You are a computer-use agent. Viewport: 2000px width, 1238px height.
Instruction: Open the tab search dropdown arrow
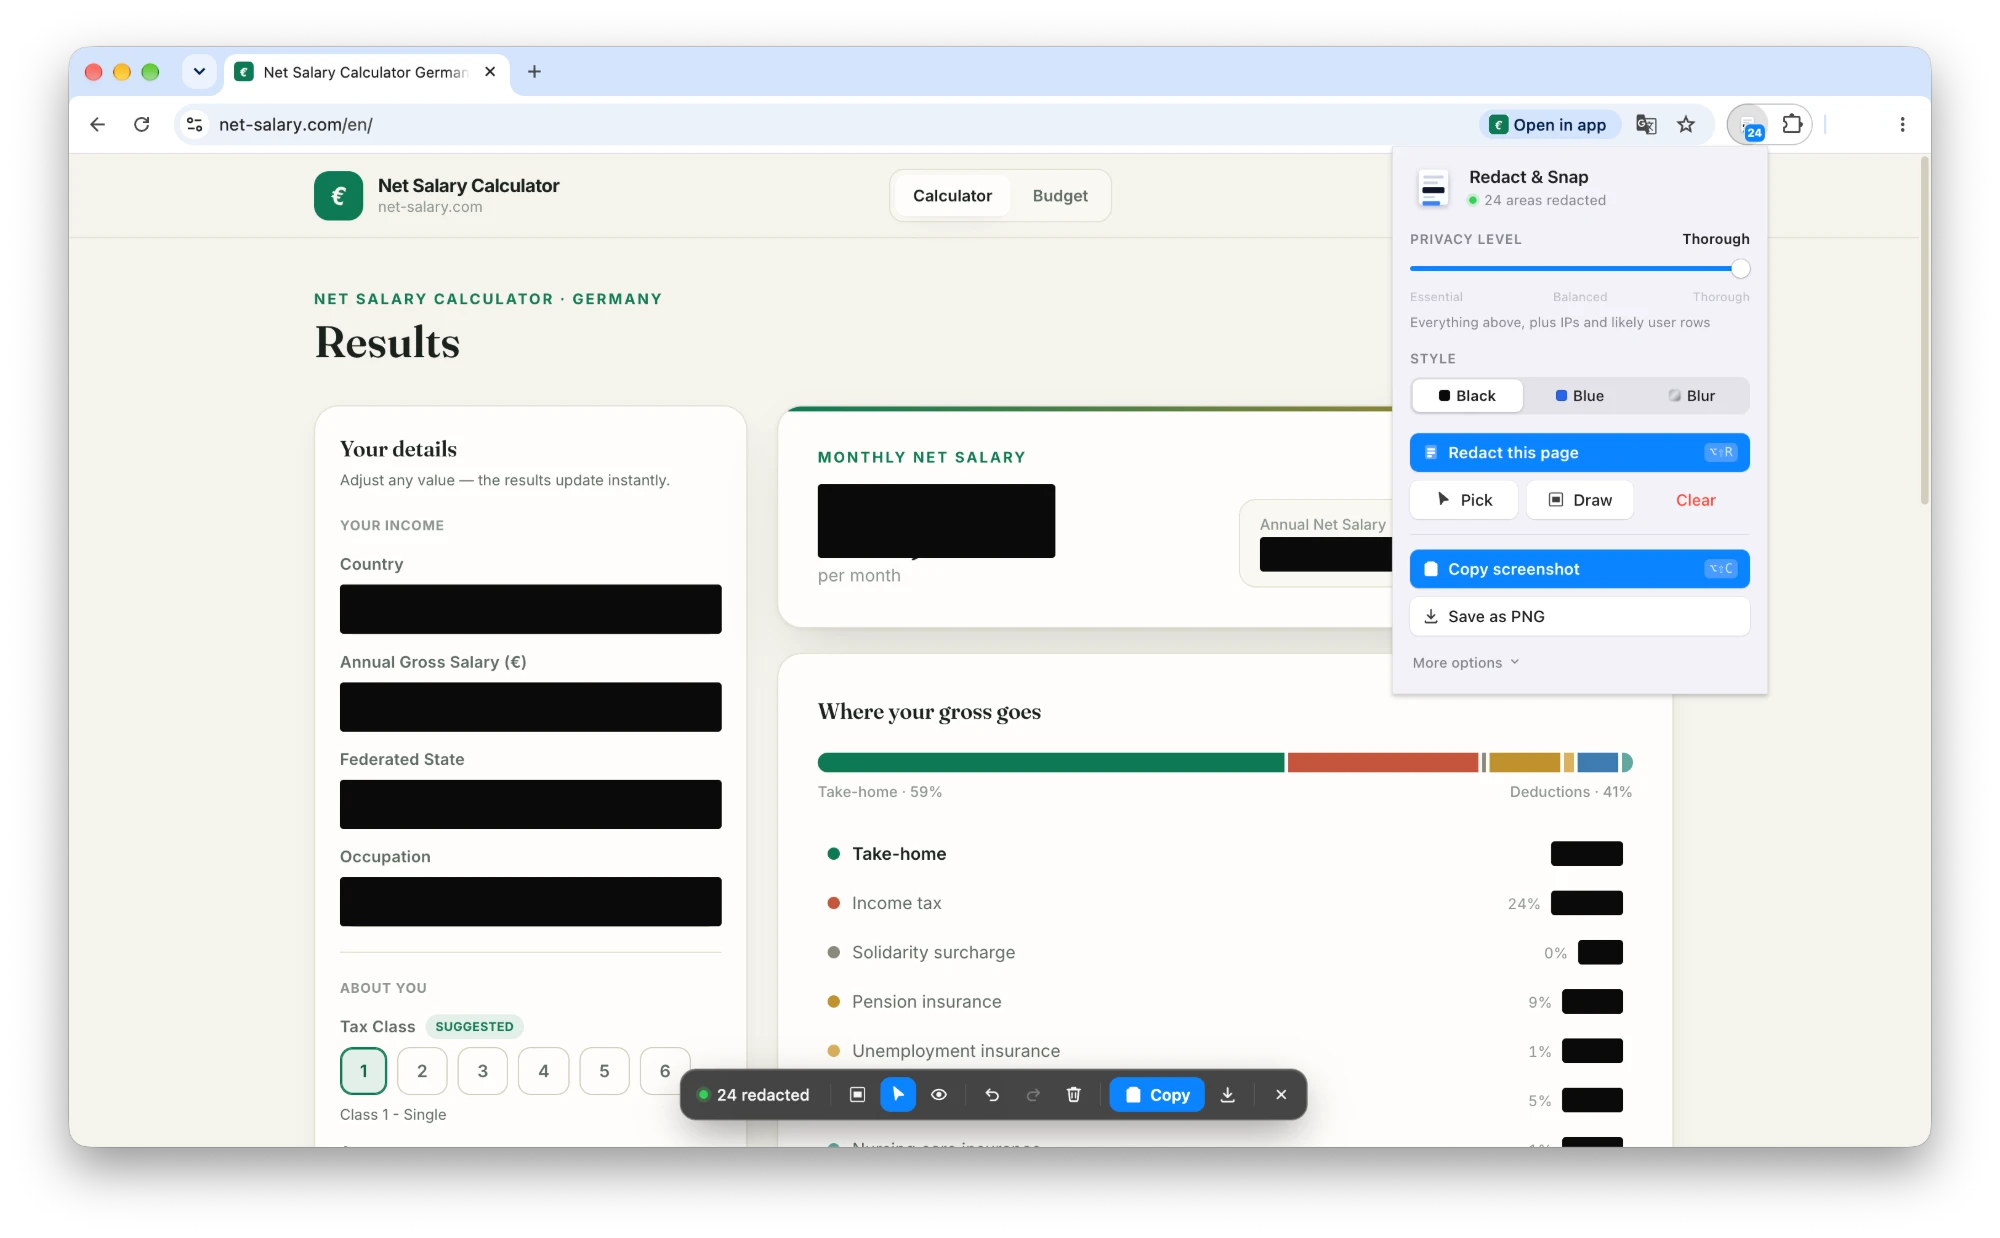[199, 71]
